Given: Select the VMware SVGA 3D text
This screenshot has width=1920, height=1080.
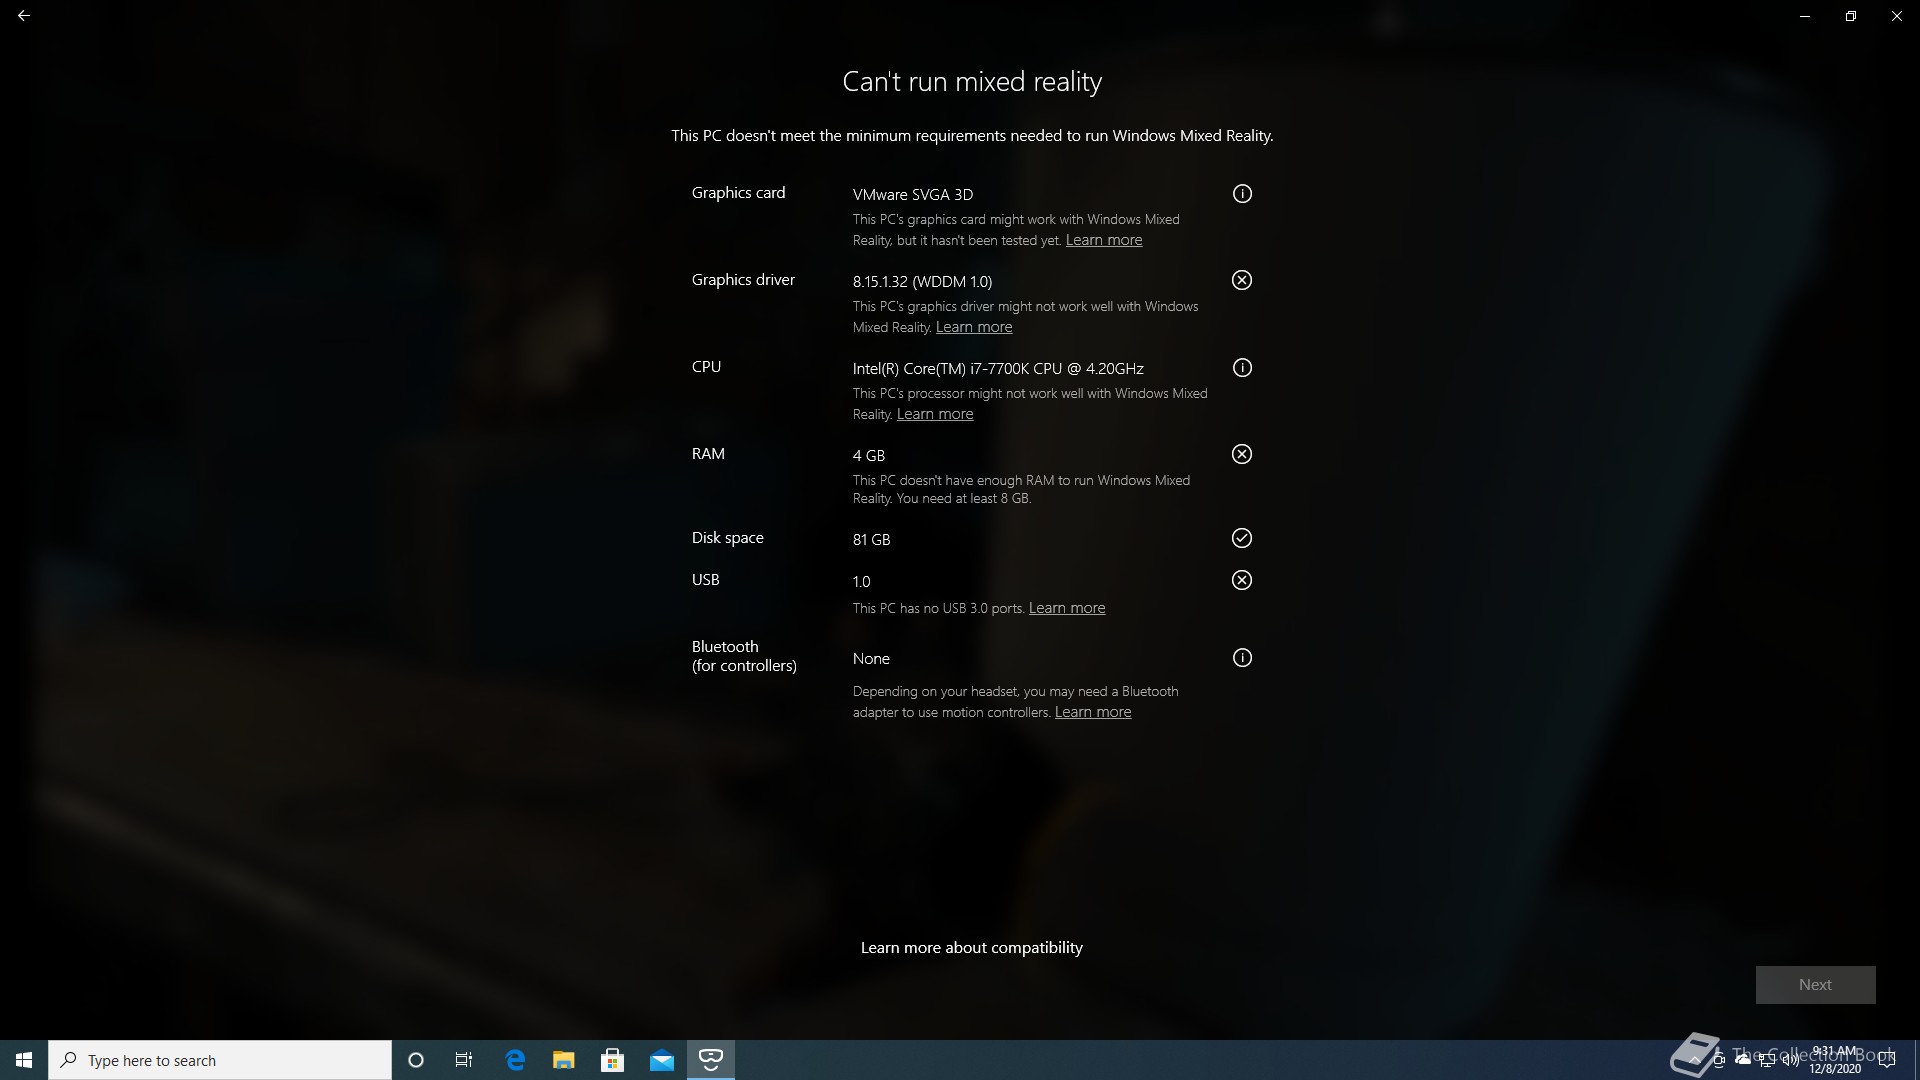Looking at the screenshot, I should tap(913, 195).
